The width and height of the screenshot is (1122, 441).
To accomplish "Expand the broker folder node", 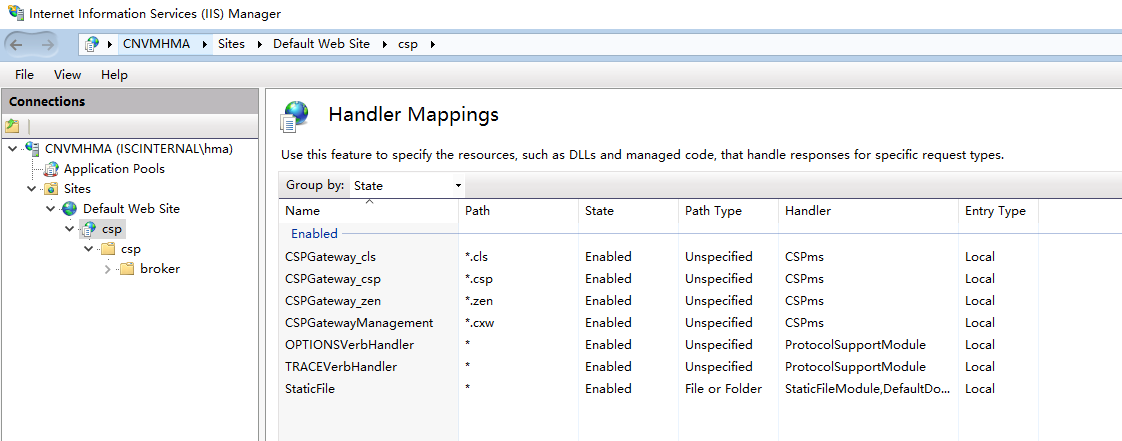I will (108, 269).
